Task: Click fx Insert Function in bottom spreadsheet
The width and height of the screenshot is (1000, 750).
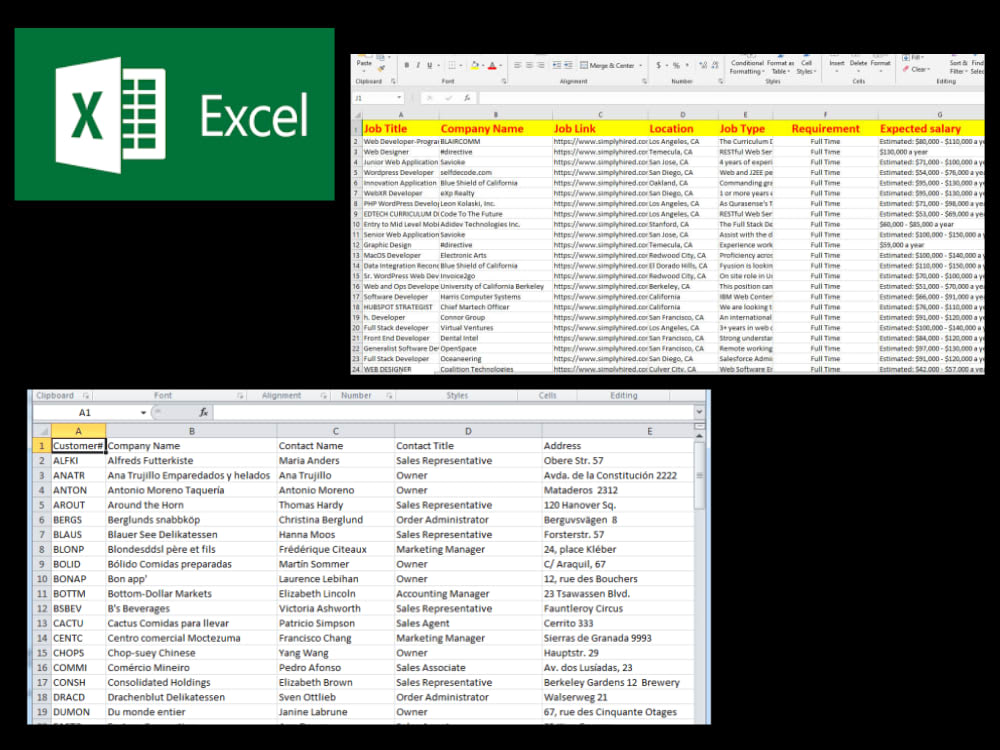Action: [203, 413]
